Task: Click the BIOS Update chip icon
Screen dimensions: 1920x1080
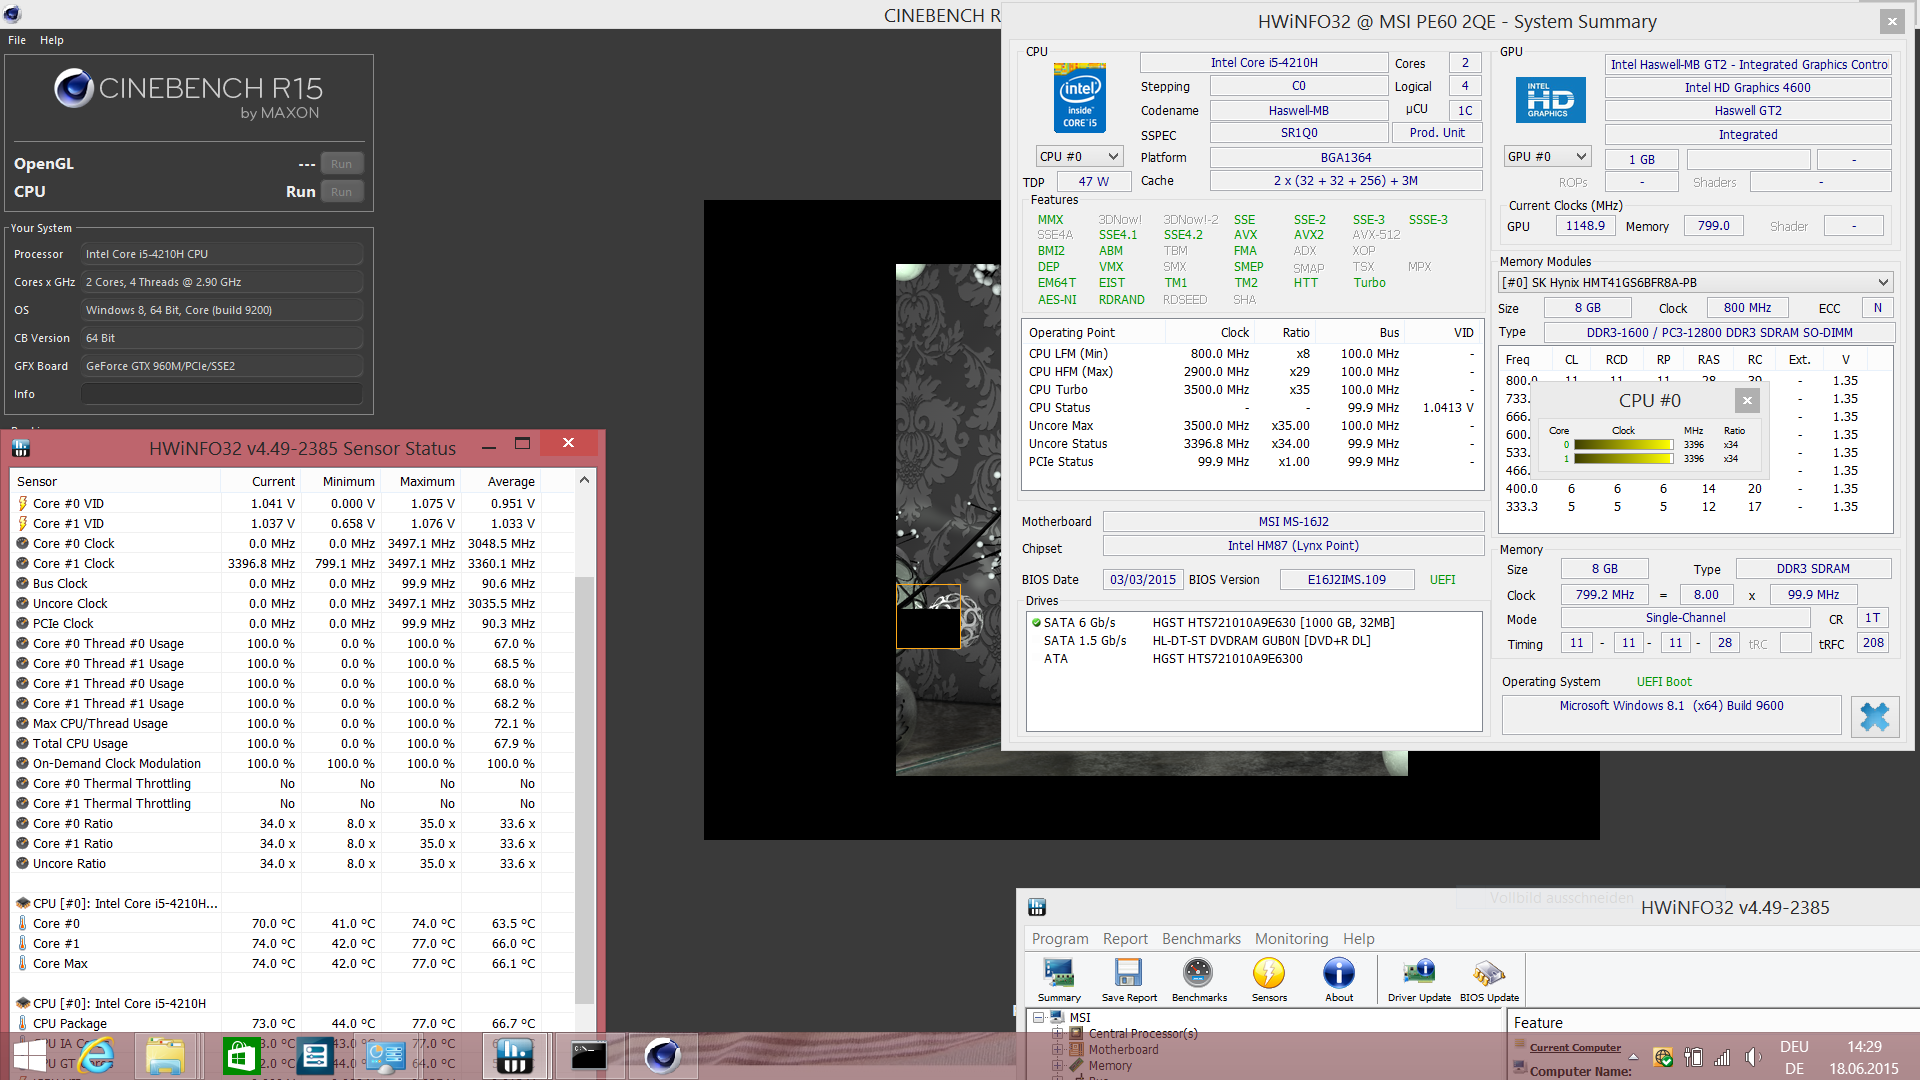Action: point(1489,980)
